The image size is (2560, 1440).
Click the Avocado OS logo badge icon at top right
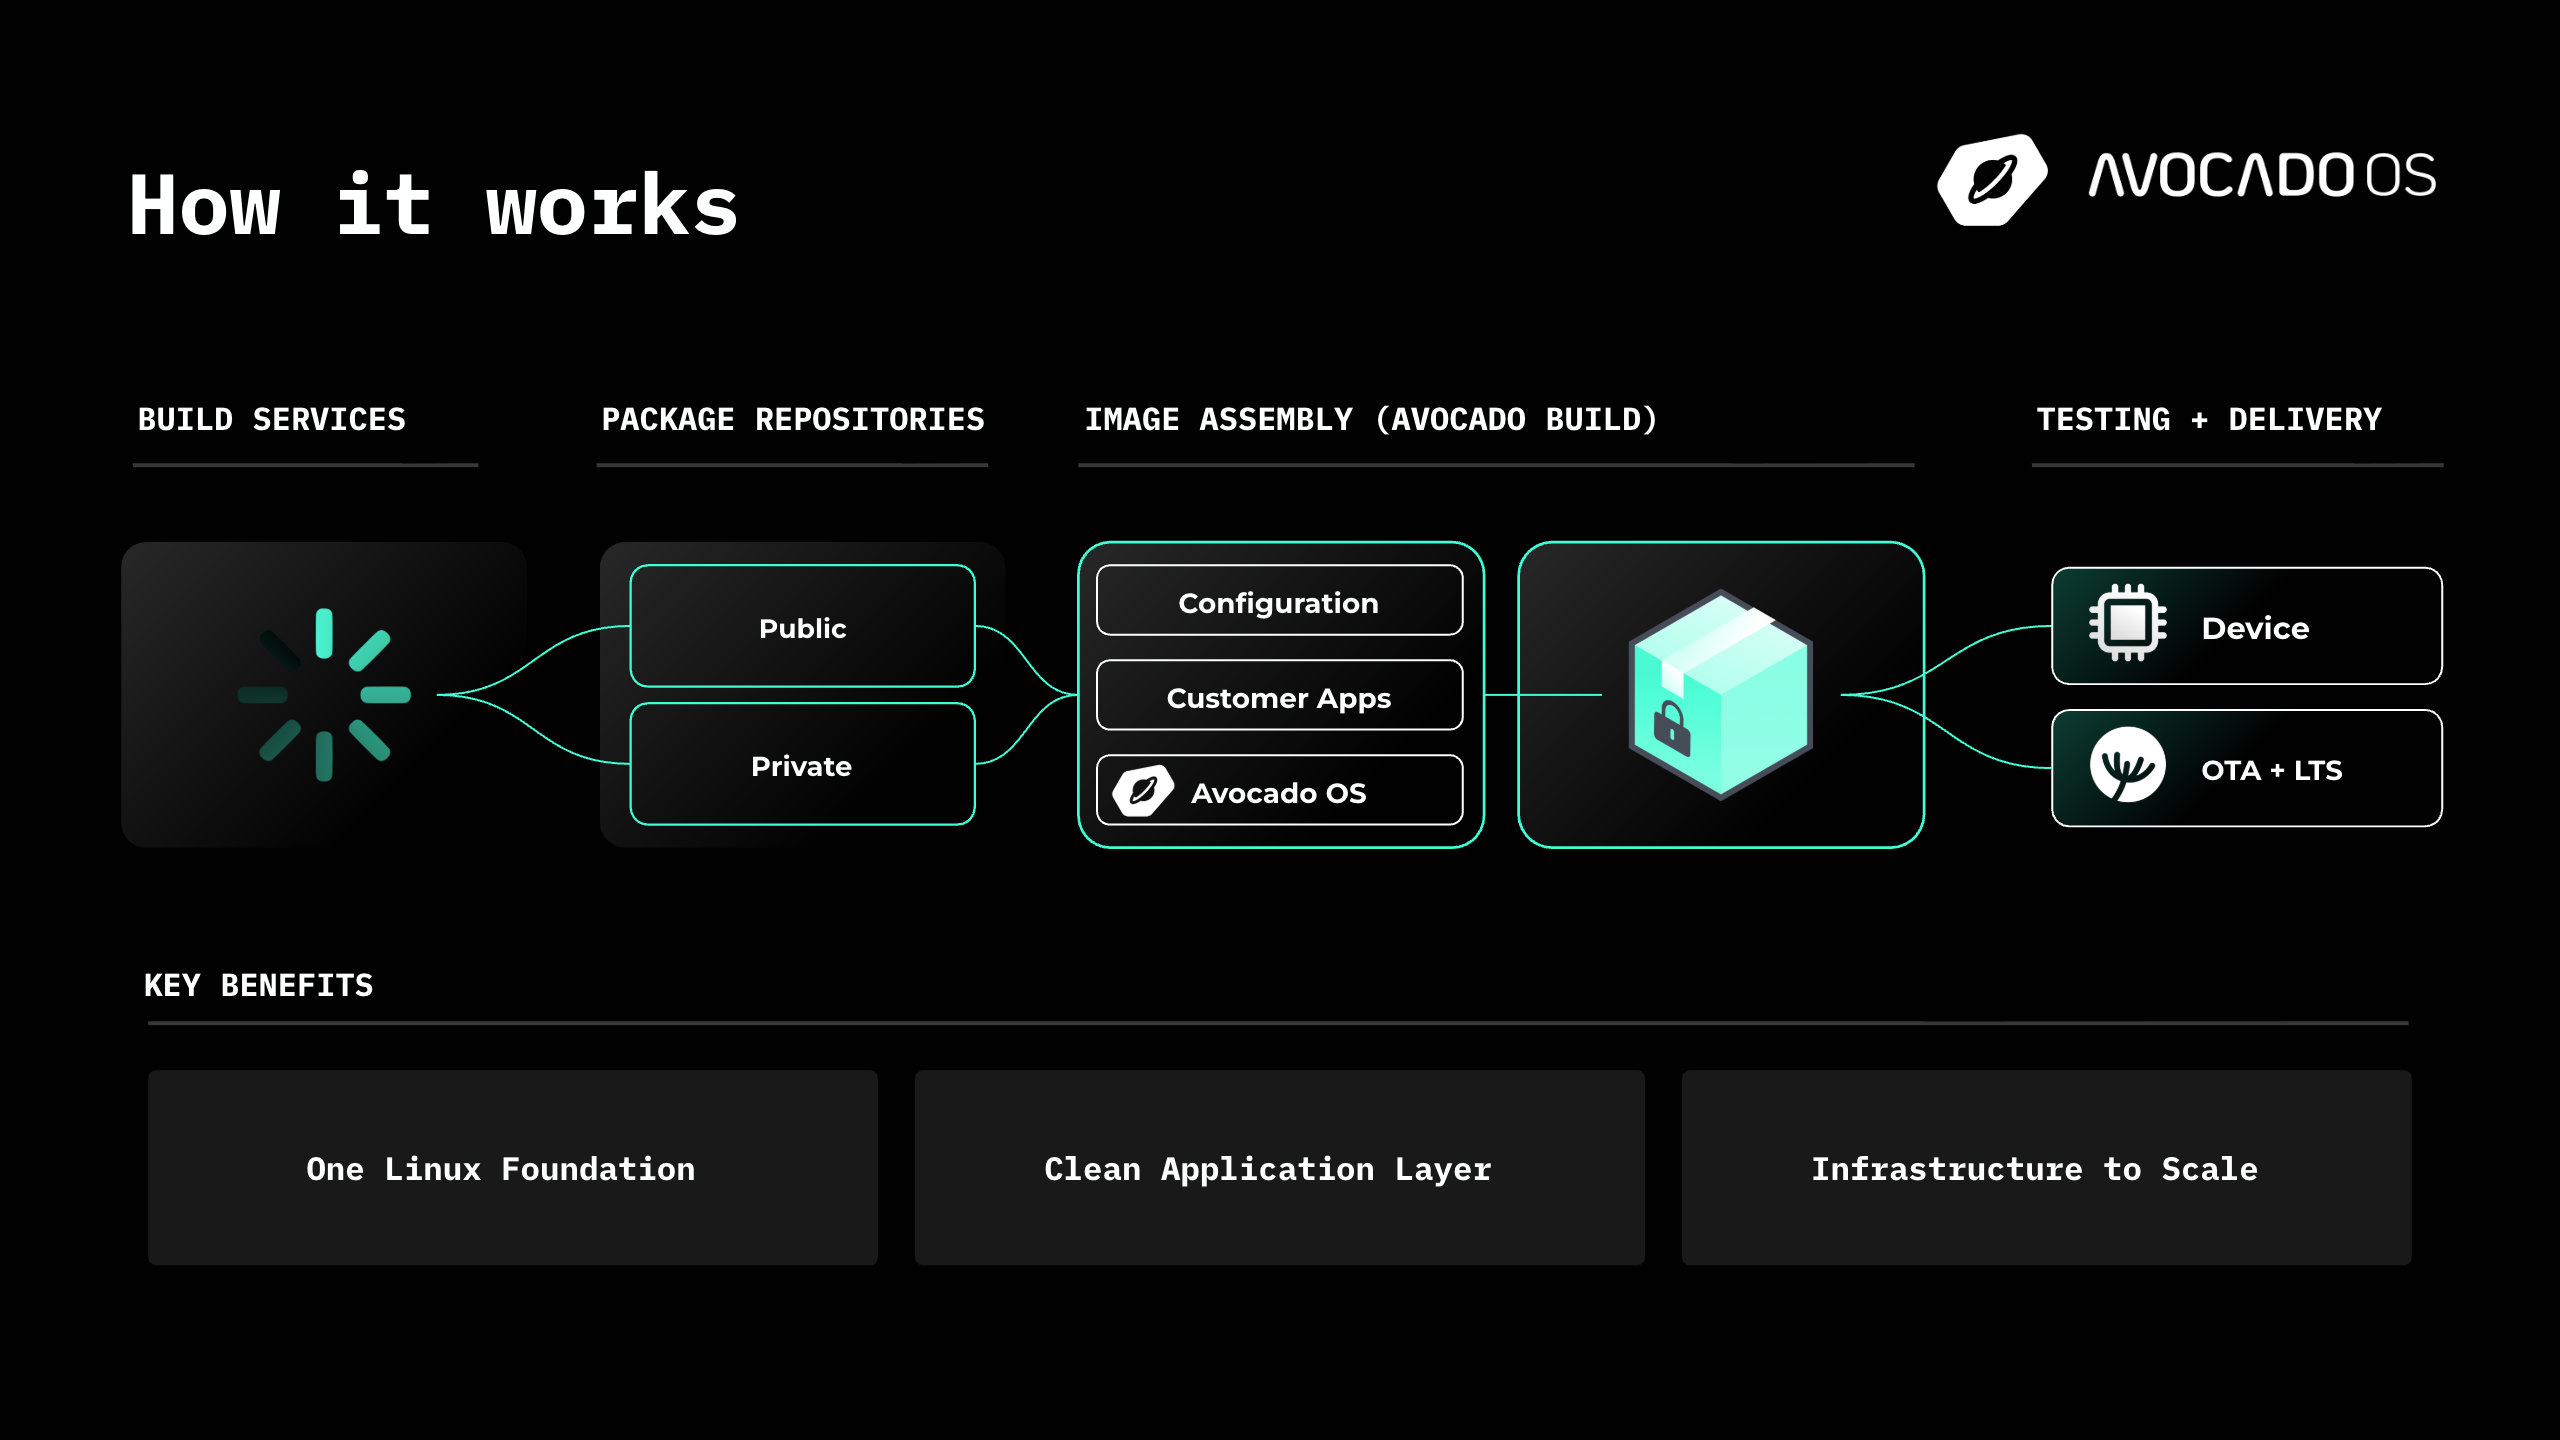[x=1992, y=180]
